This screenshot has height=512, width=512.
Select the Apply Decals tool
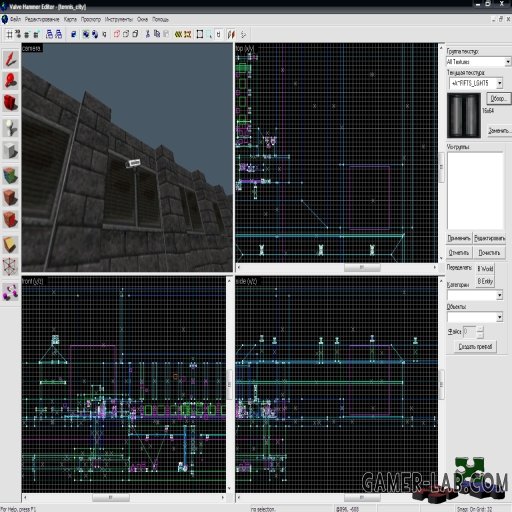point(11,220)
